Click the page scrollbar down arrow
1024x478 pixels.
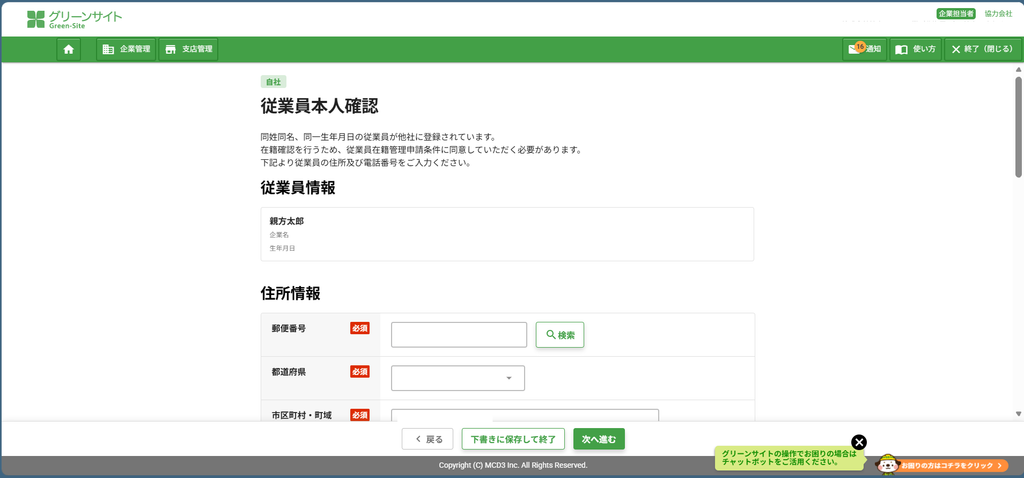(x=1018, y=414)
